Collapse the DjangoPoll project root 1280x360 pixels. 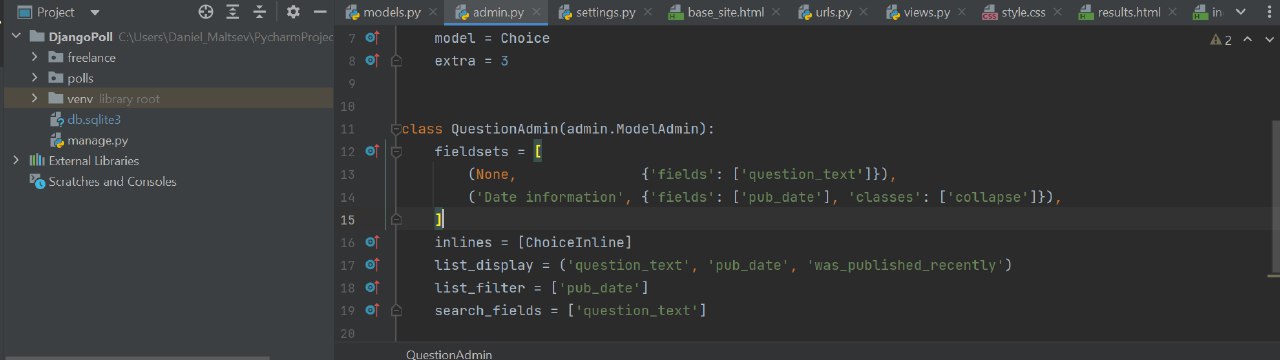click(16, 36)
